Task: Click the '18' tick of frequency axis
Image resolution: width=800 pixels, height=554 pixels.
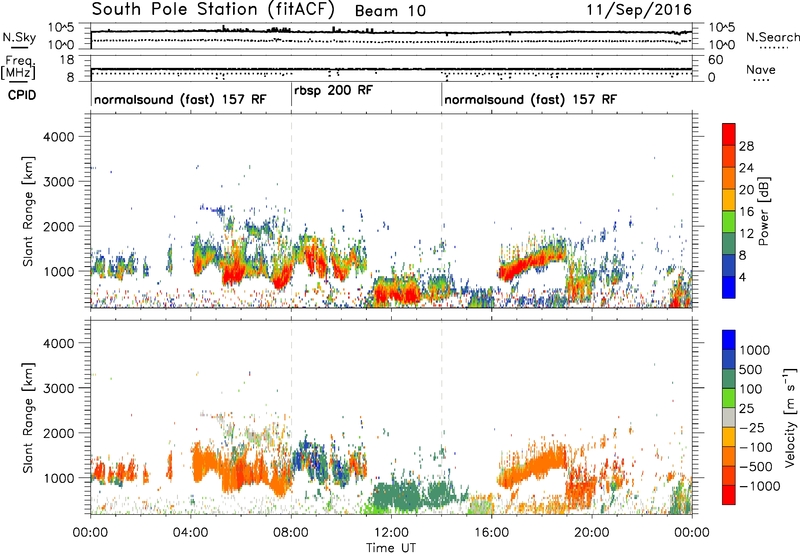Action: pos(67,60)
